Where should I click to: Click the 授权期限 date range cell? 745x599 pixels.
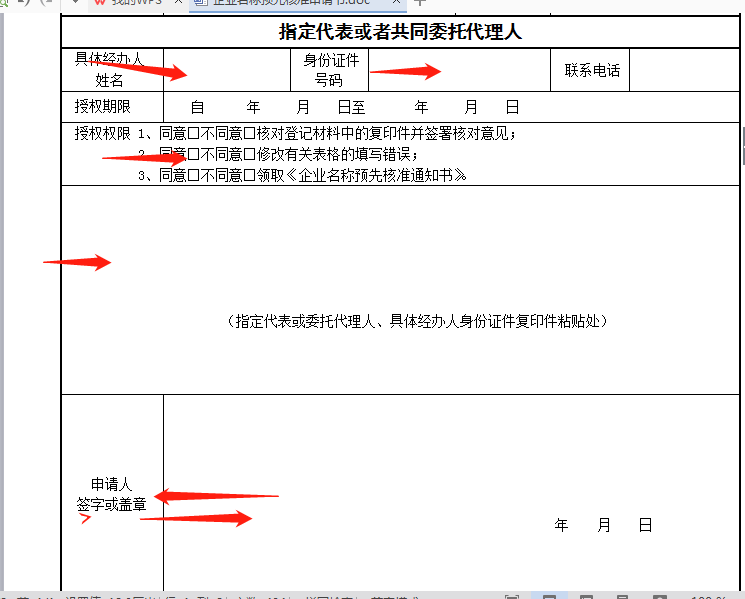(354, 107)
